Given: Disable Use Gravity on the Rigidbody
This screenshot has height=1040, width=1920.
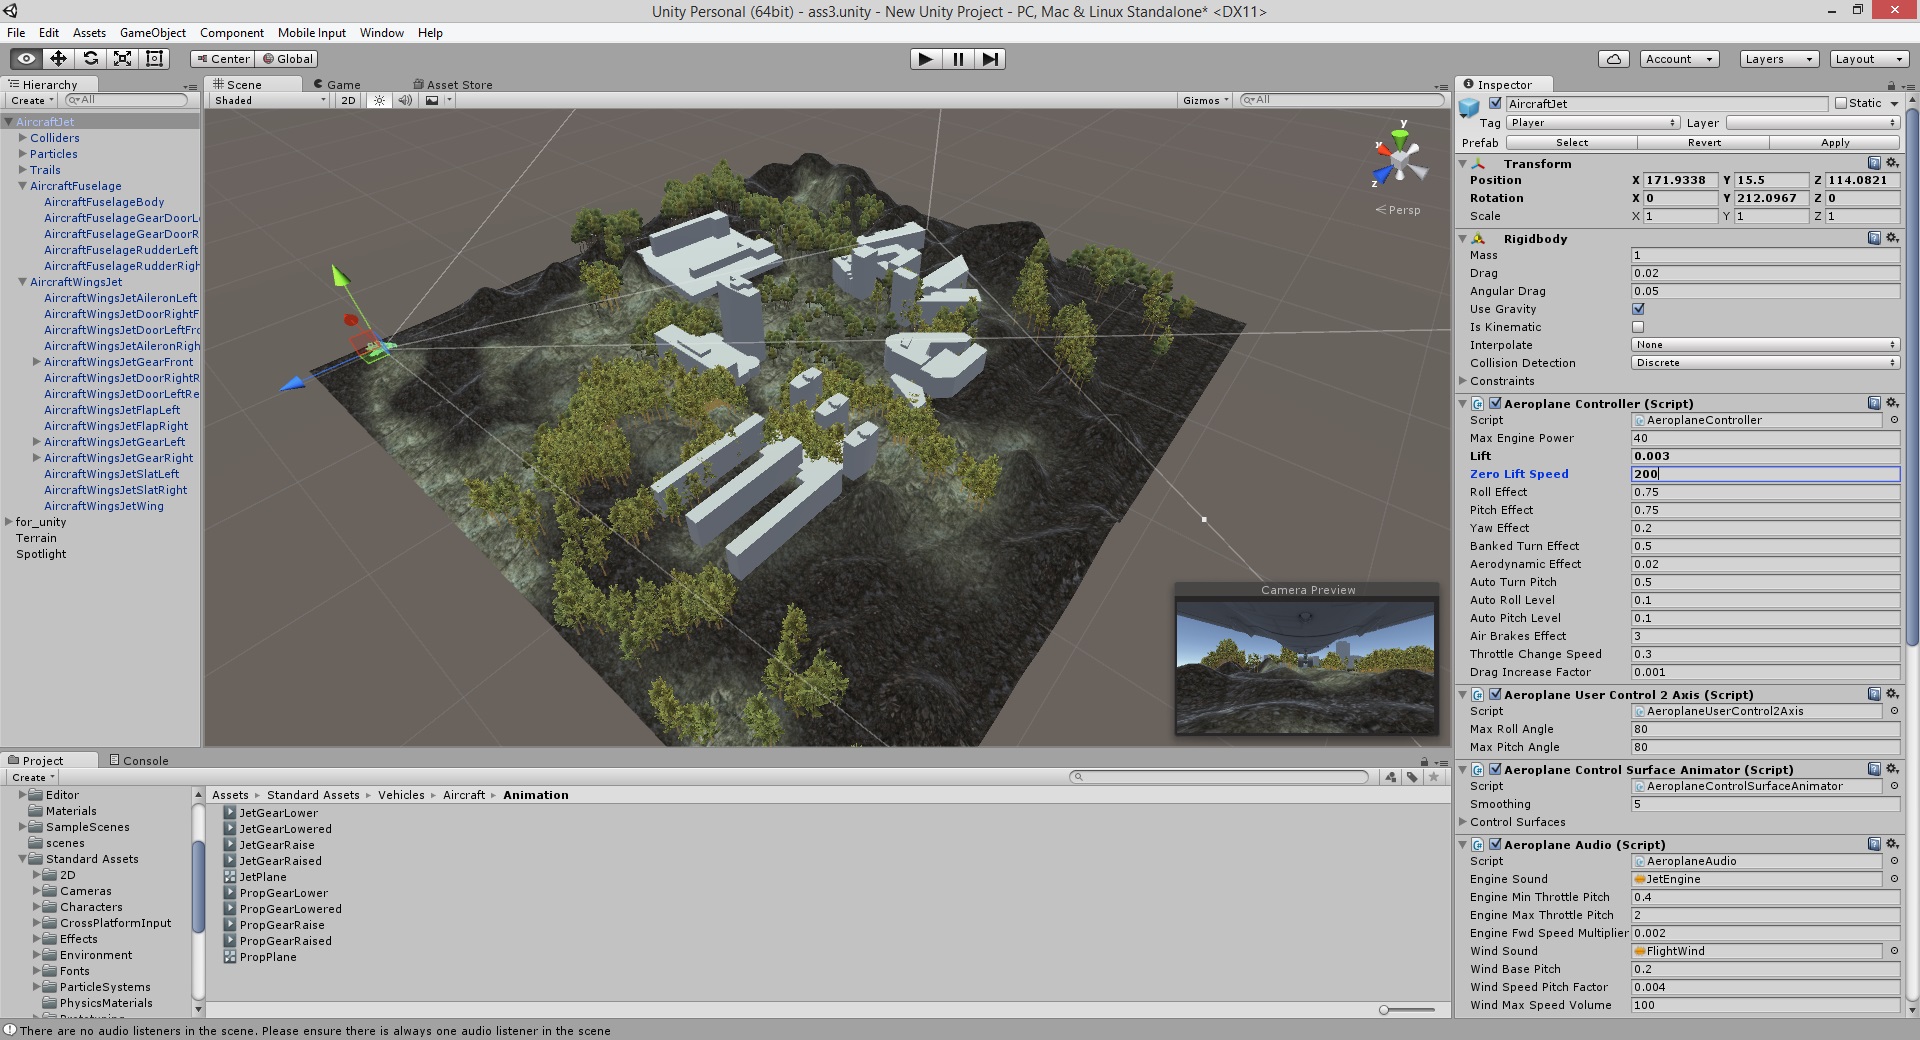Looking at the screenshot, I should pyautogui.click(x=1637, y=309).
